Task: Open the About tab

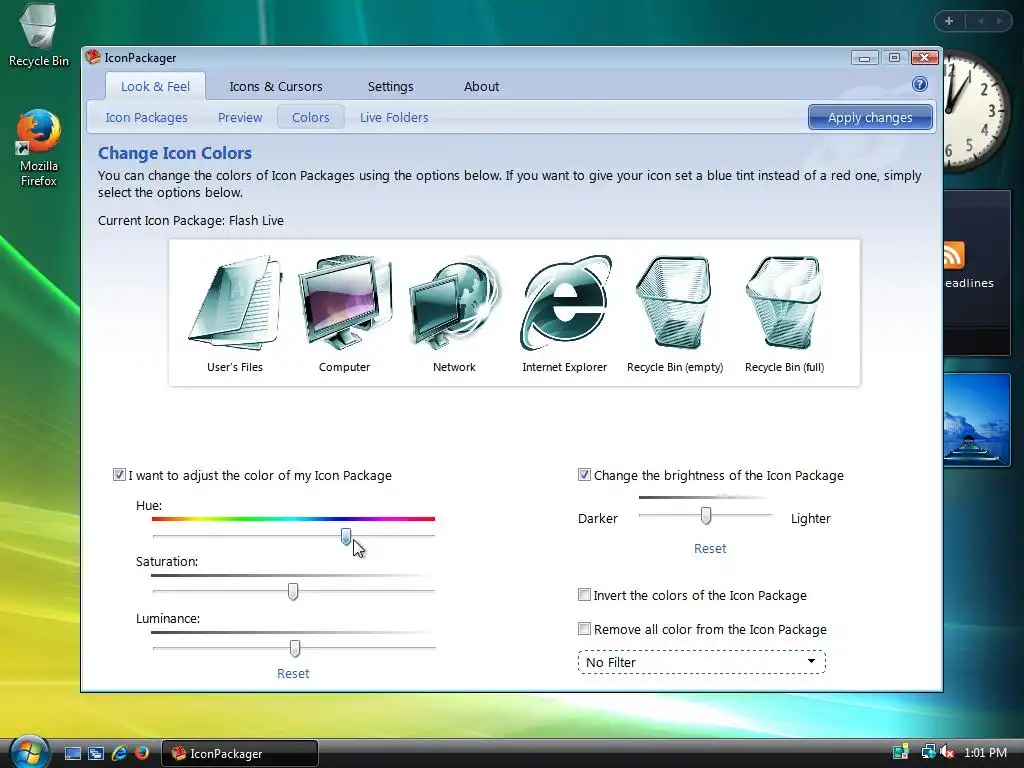Action: (x=481, y=86)
